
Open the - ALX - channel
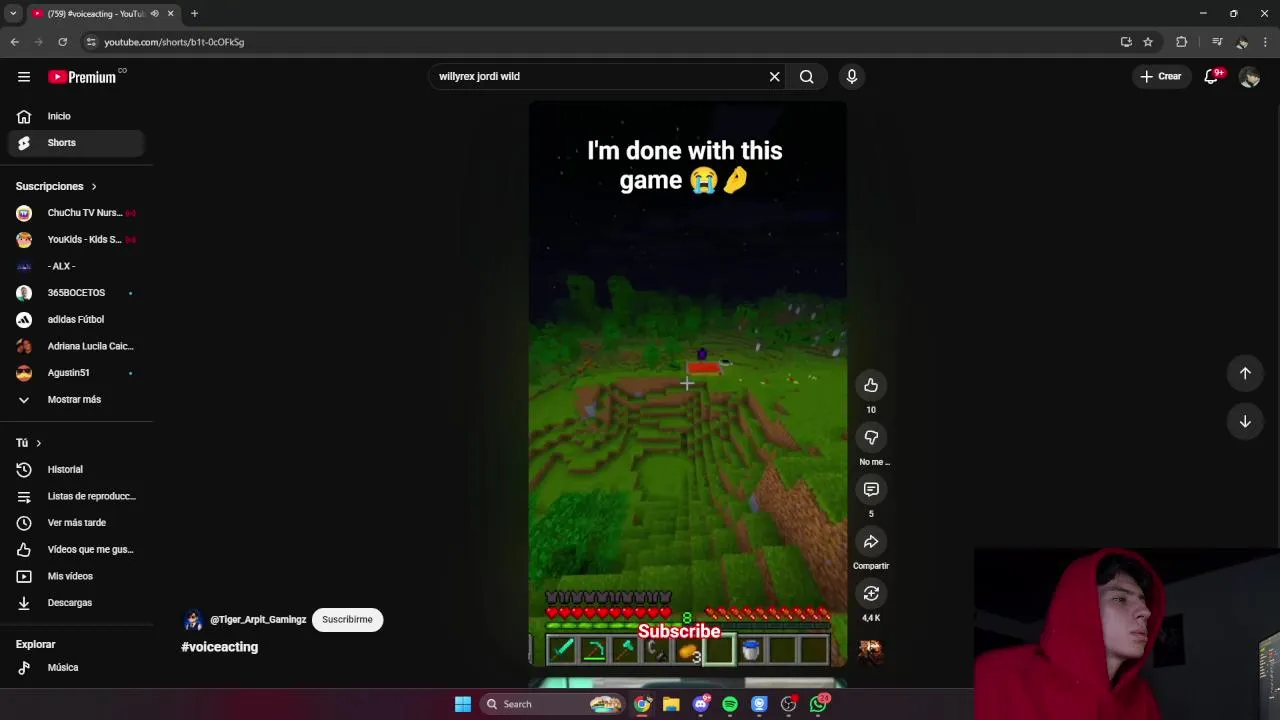[76, 266]
